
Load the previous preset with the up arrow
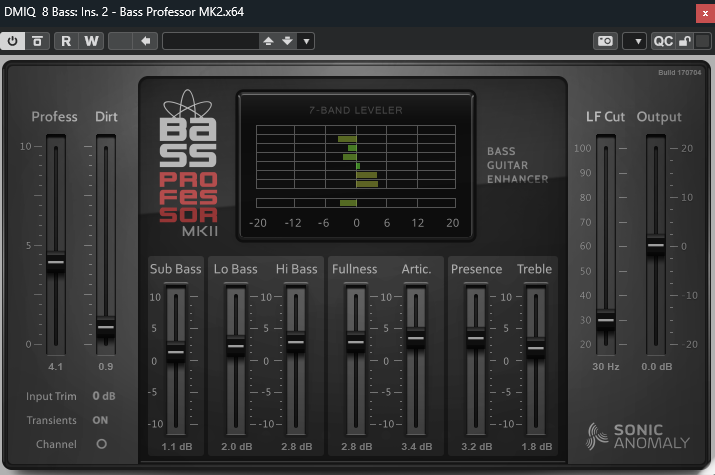tap(268, 41)
